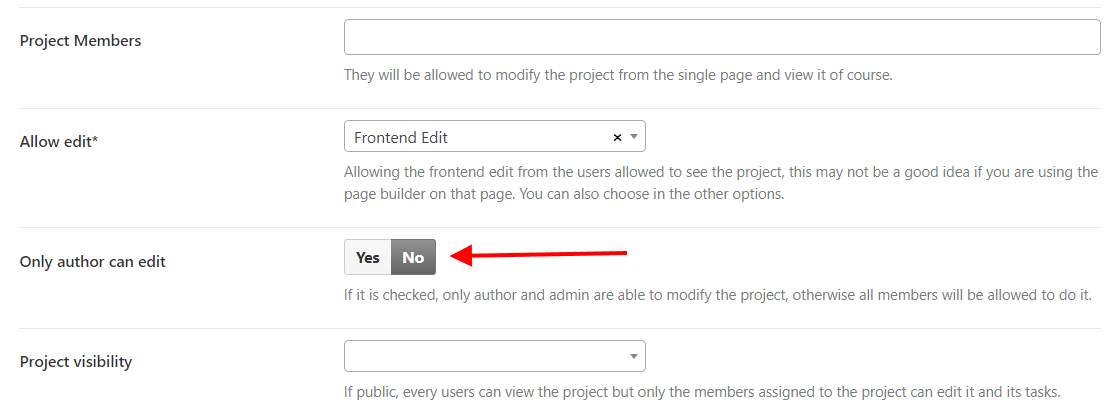
Task: Click the 'If it is checked' help text
Action: tap(716, 295)
